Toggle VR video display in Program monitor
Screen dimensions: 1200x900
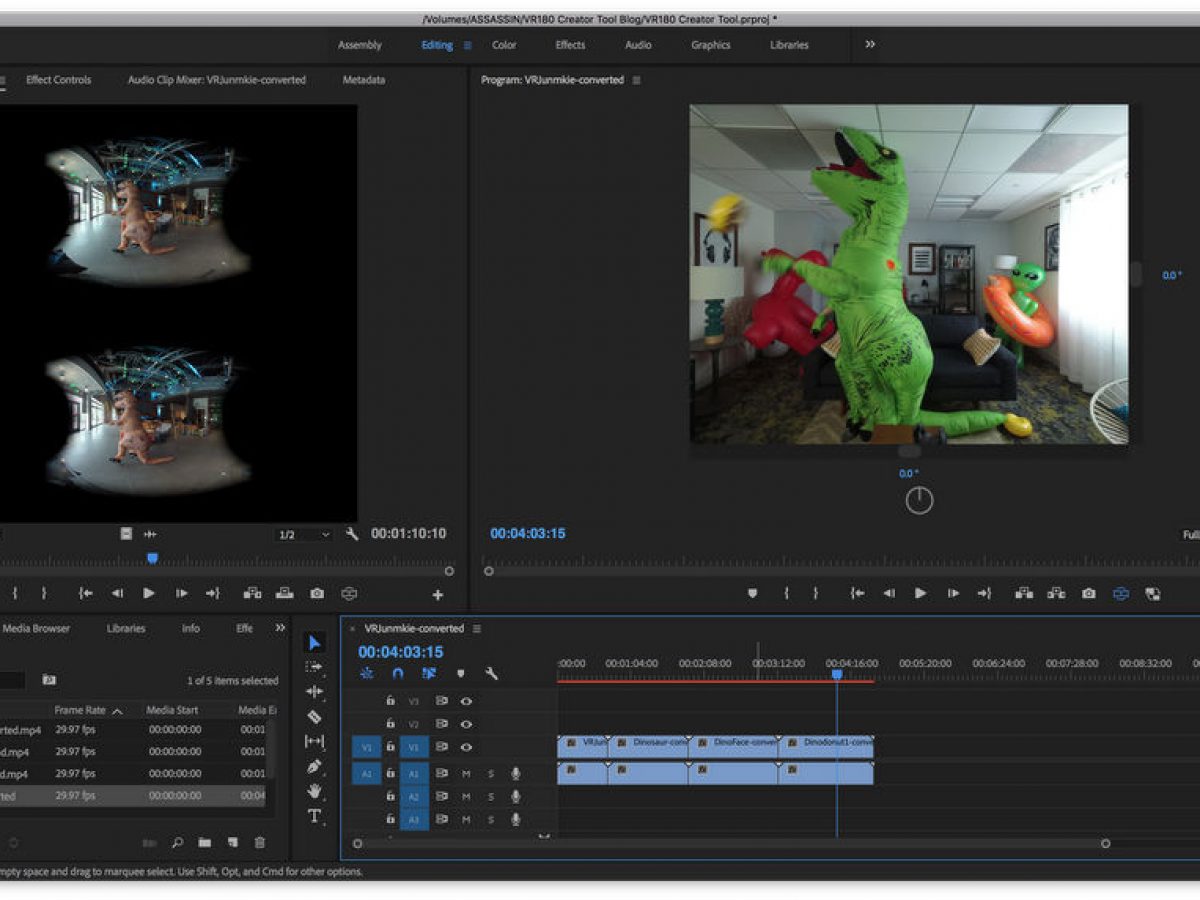pos(1120,593)
